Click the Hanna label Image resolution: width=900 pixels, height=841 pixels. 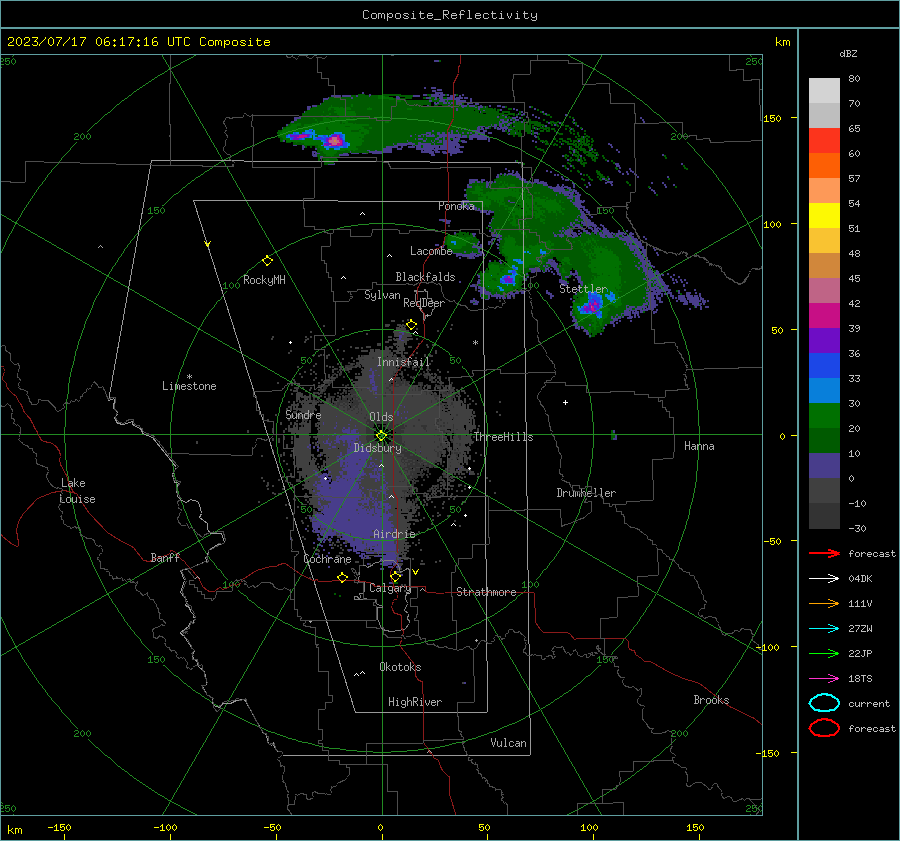[699, 446]
